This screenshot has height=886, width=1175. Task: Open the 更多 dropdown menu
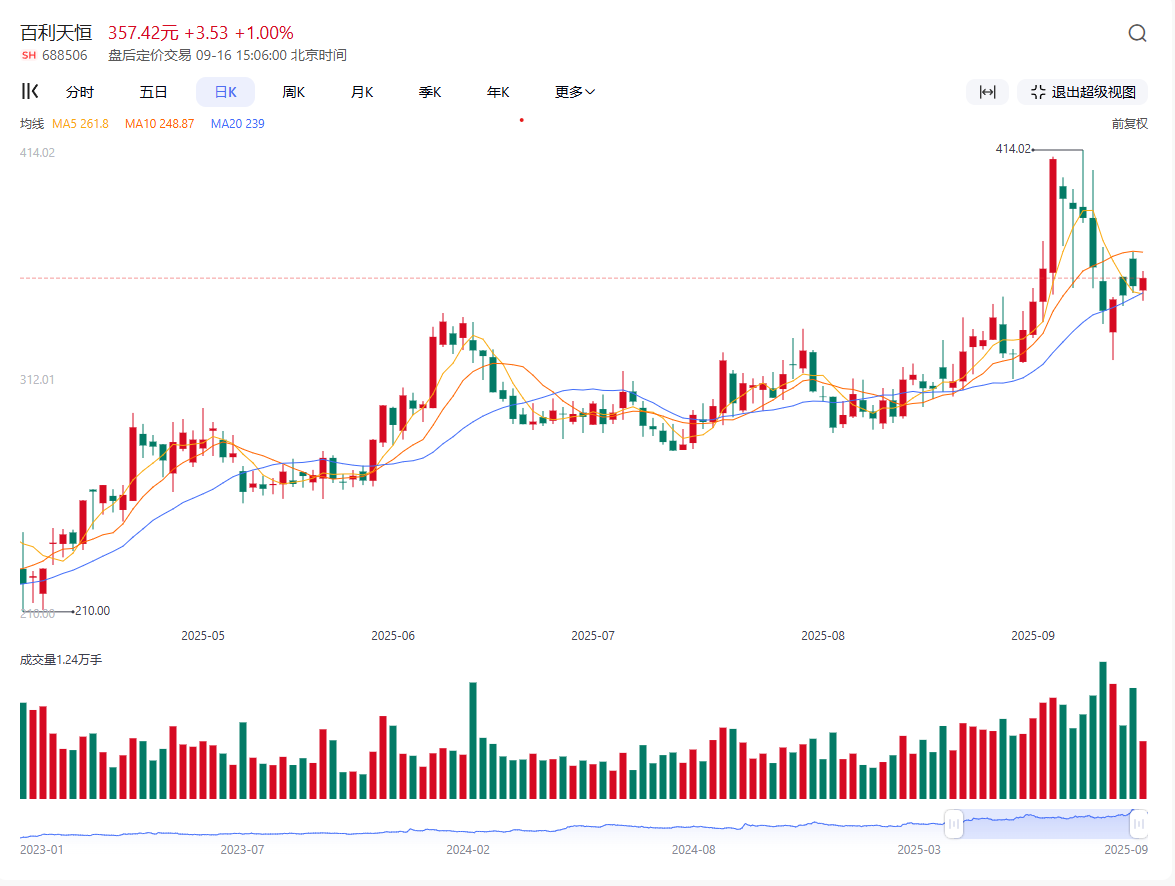pyautogui.click(x=575, y=92)
